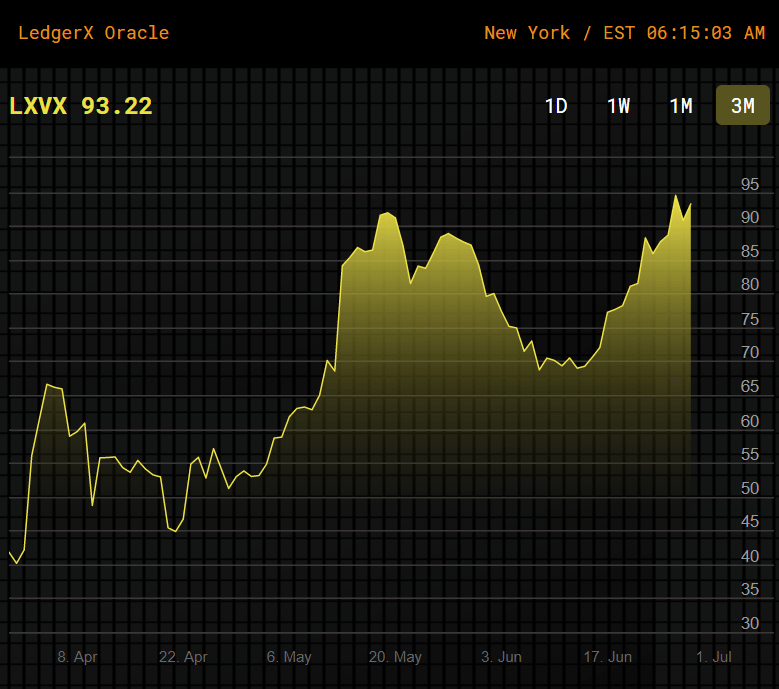Click the 50 price axis label

(x=749, y=489)
